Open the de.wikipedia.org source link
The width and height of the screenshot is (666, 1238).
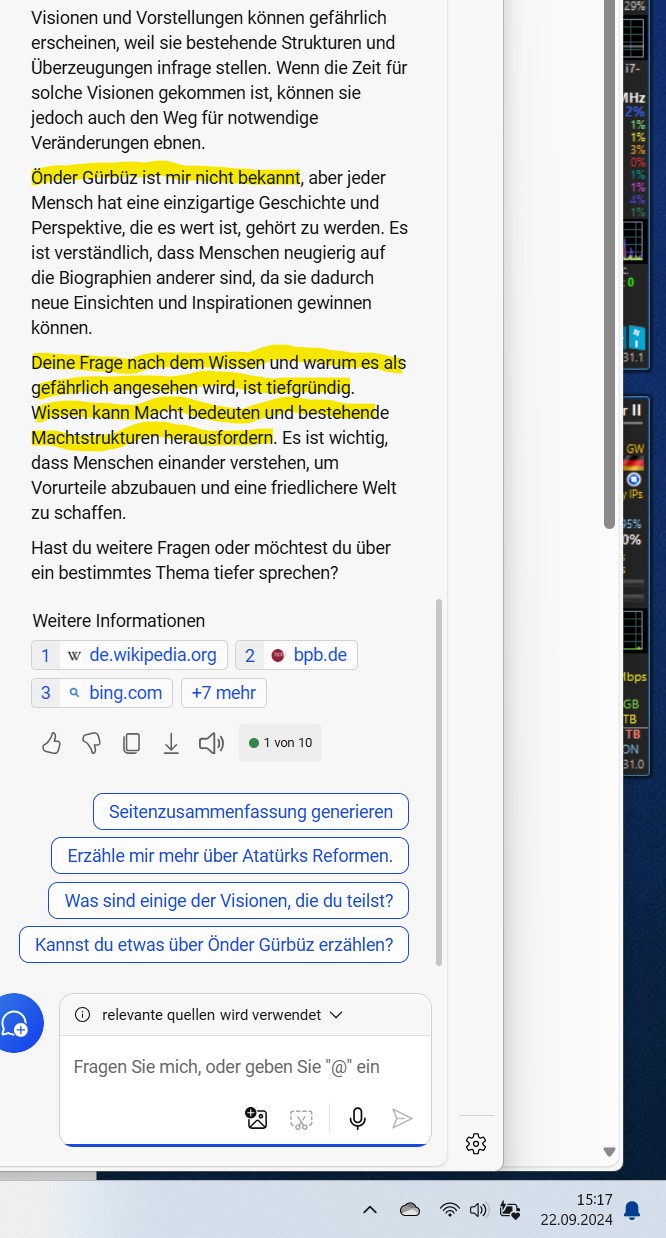(130, 655)
